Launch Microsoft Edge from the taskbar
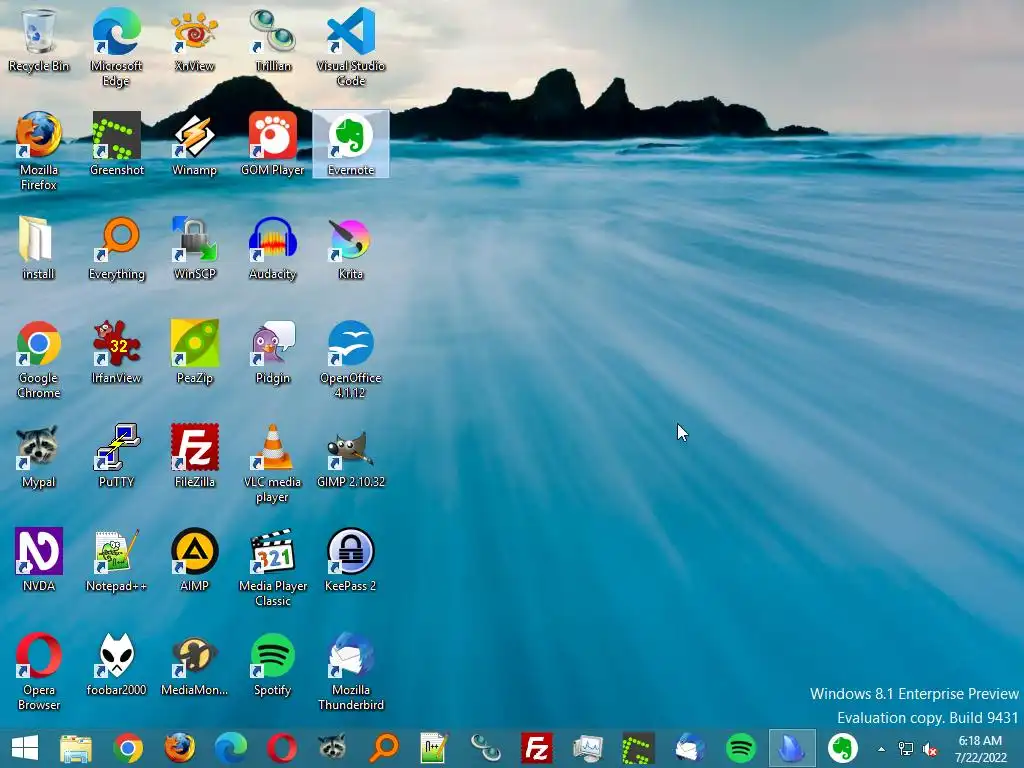The image size is (1024, 768). 231,748
